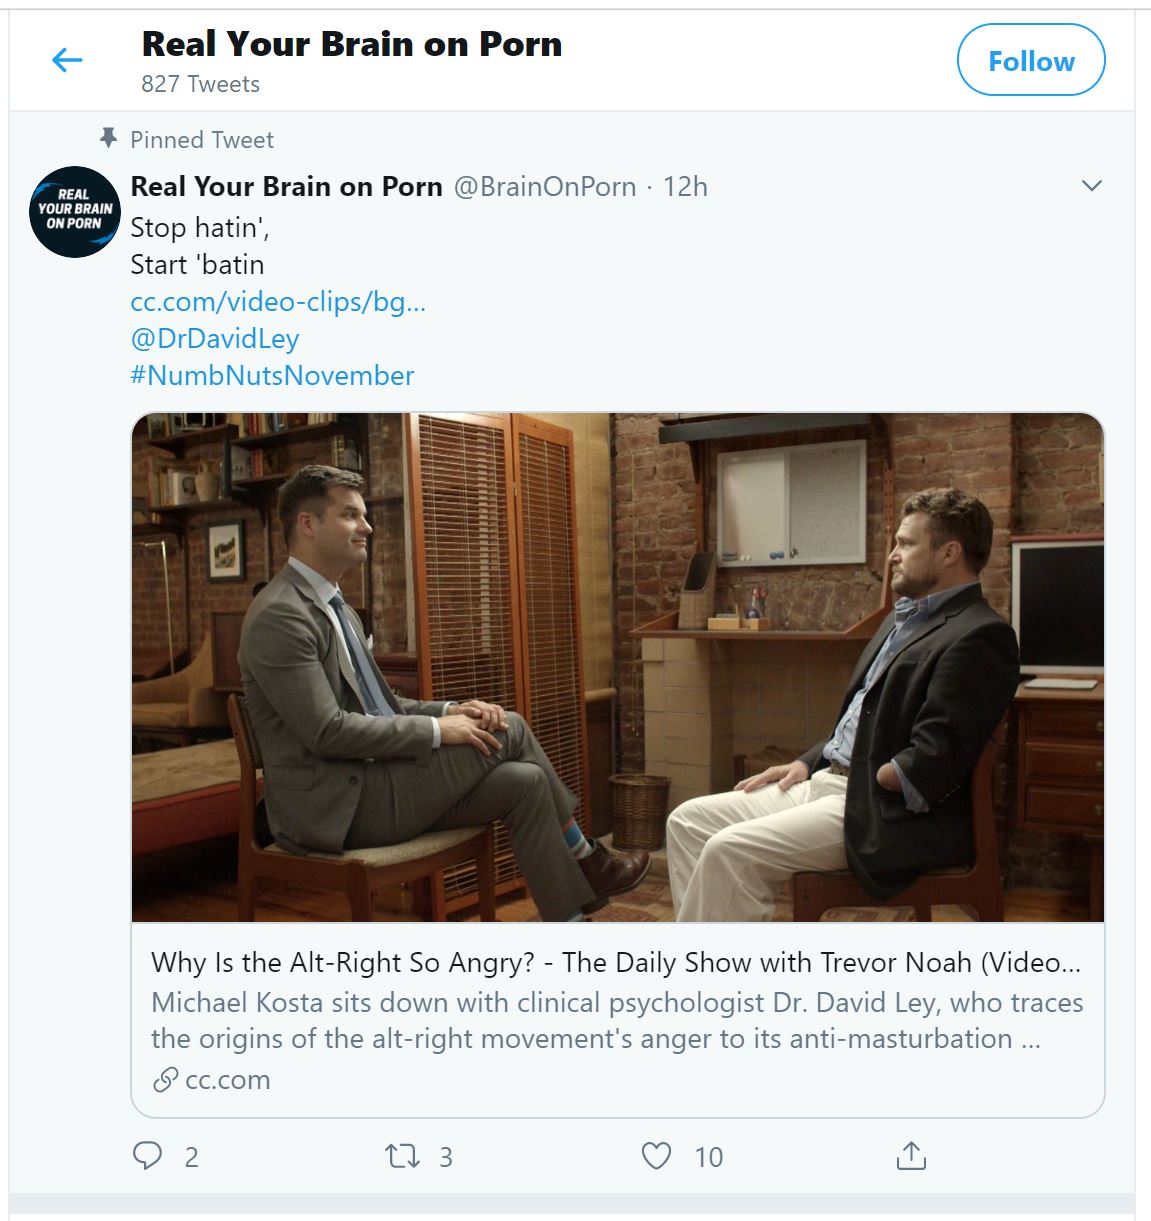Visit the @DrDavidLey mention

[215, 338]
